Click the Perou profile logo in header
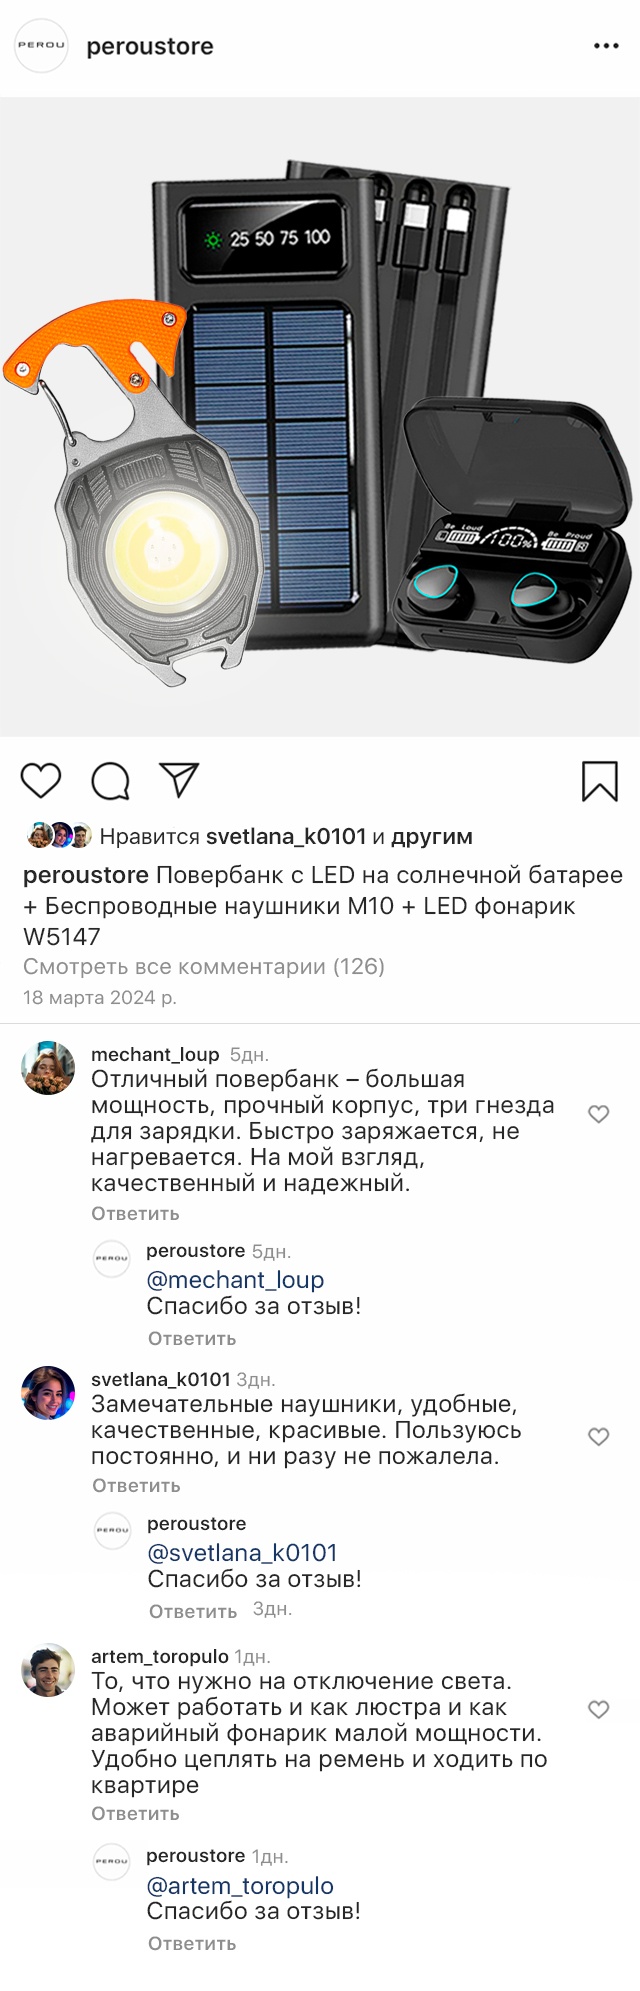 tap(41, 45)
